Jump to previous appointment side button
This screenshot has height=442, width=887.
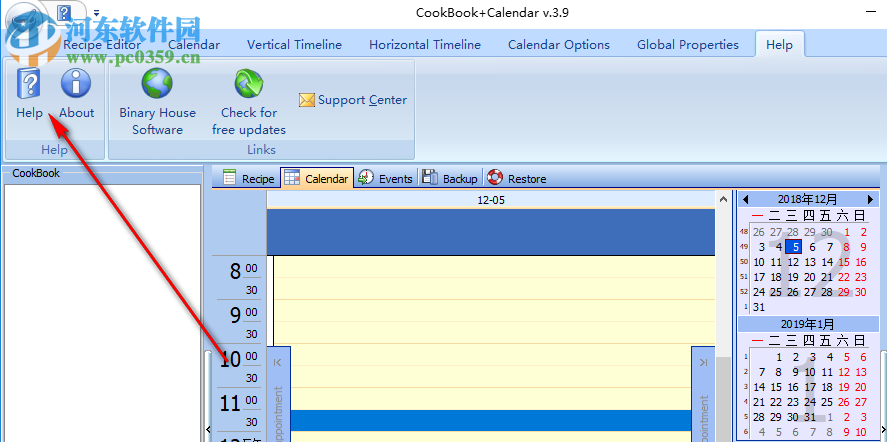pyautogui.click(x=277, y=394)
